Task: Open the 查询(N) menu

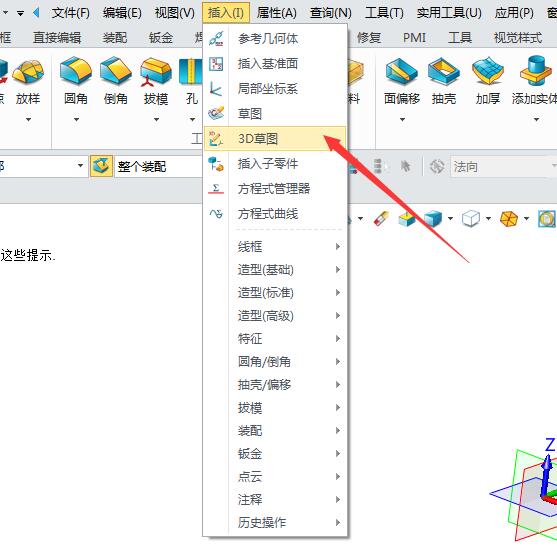Action: coord(330,13)
